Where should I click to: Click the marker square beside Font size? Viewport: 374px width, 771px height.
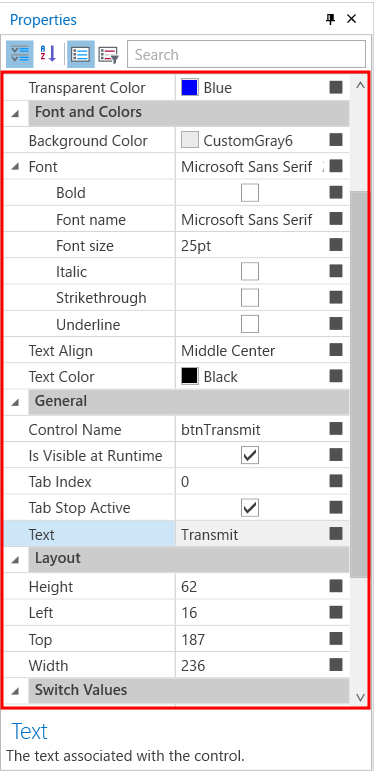pyautogui.click(x=336, y=244)
